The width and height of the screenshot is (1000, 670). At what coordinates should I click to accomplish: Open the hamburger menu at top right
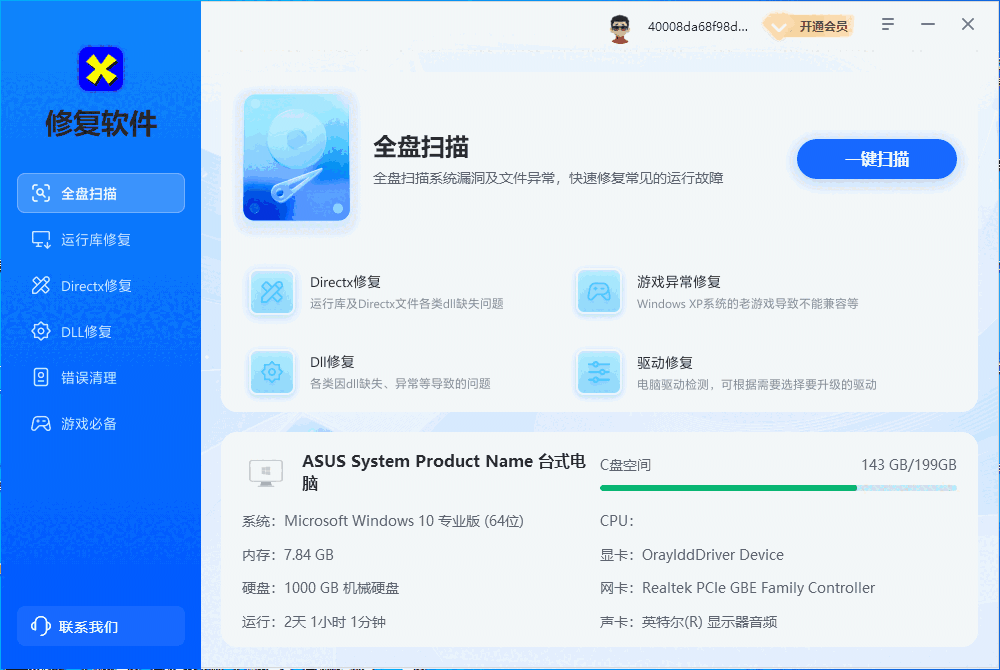pyautogui.click(x=887, y=23)
